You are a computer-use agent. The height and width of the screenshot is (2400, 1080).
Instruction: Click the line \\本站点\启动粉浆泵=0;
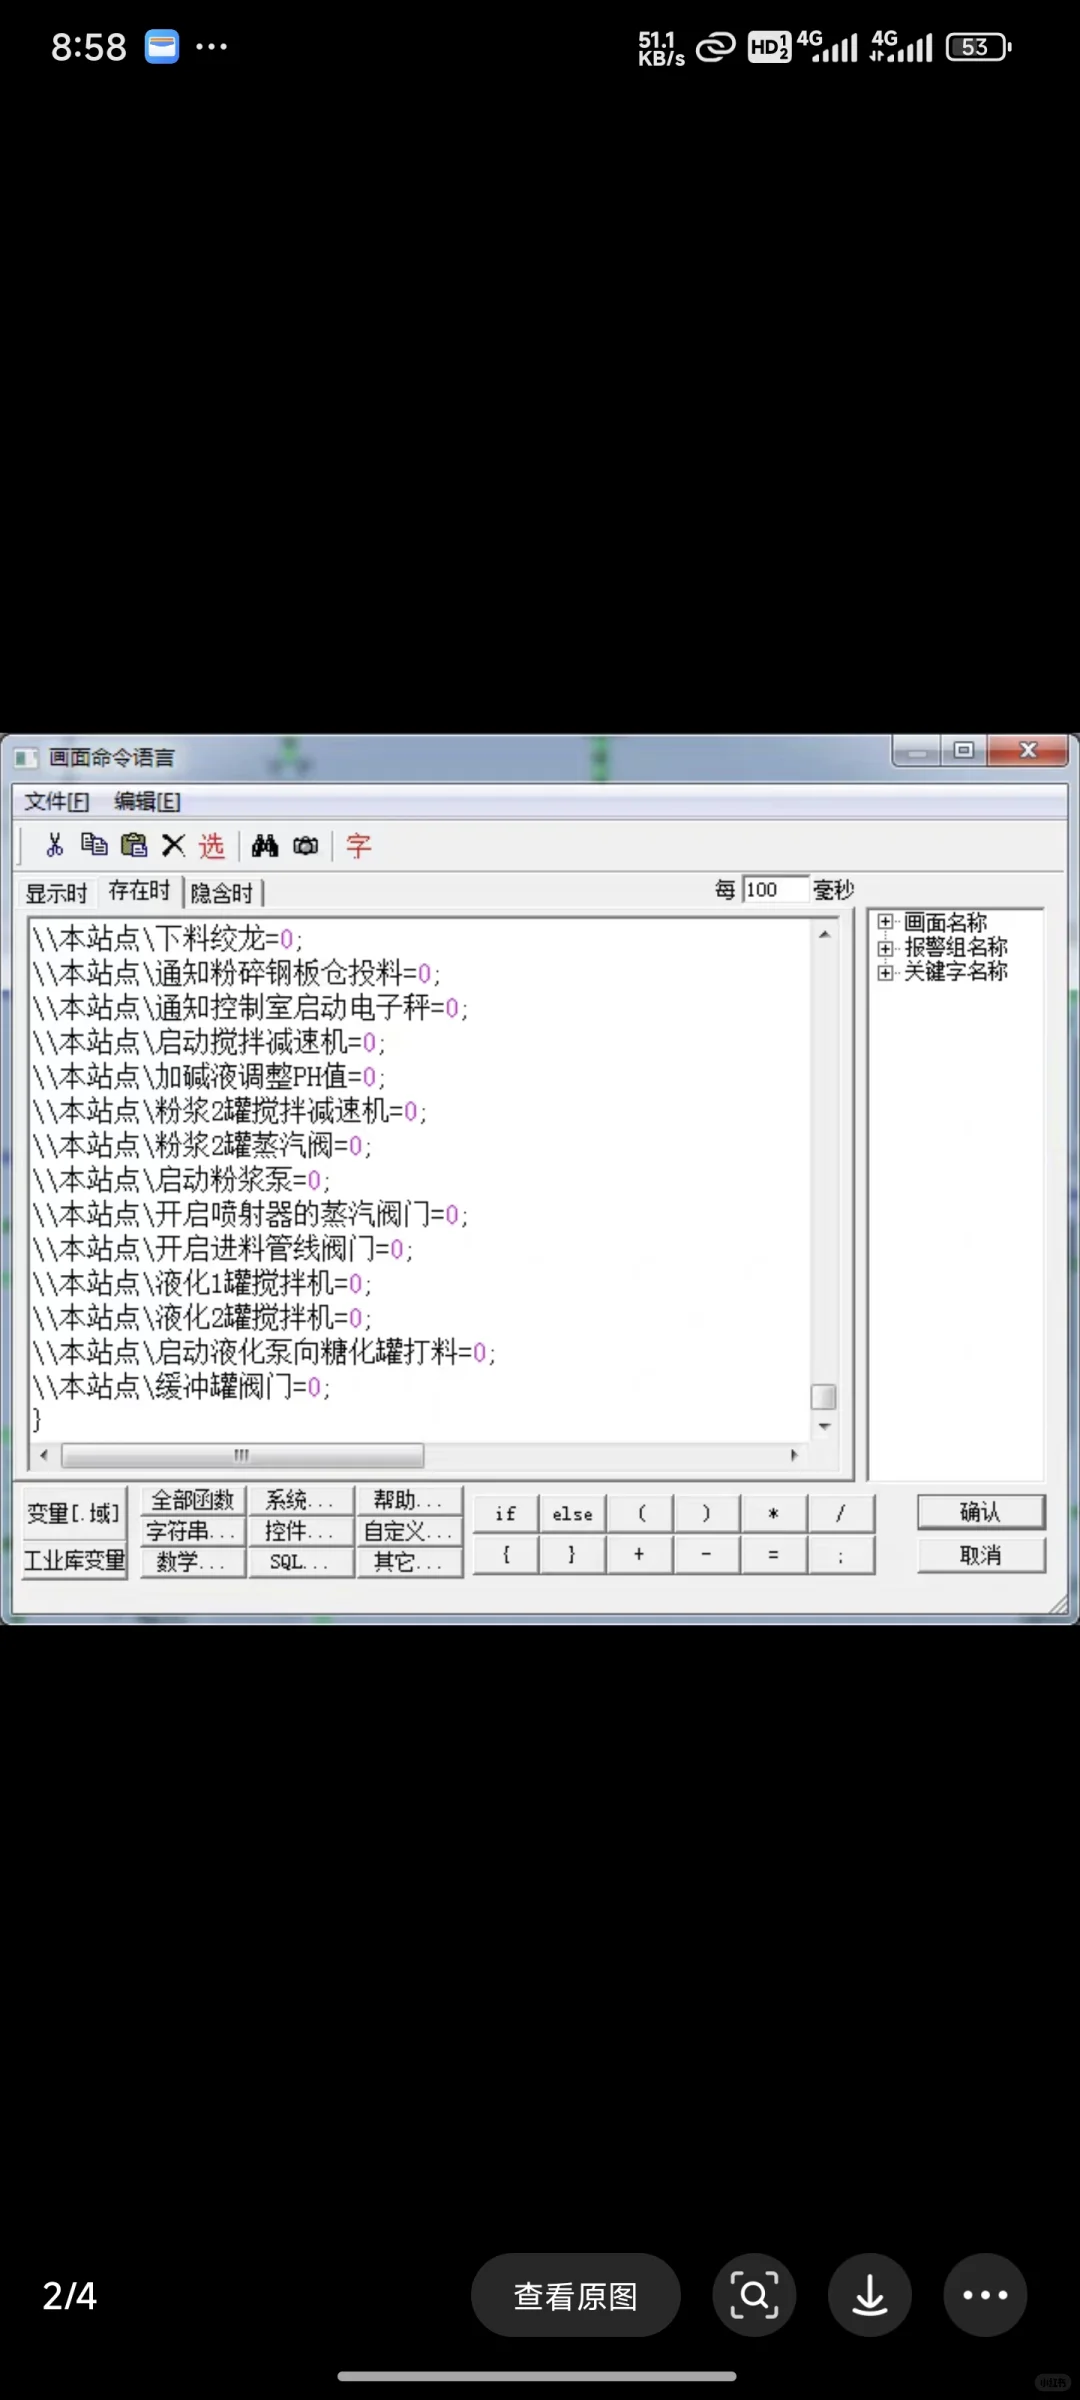pyautogui.click(x=181, y=1180)
